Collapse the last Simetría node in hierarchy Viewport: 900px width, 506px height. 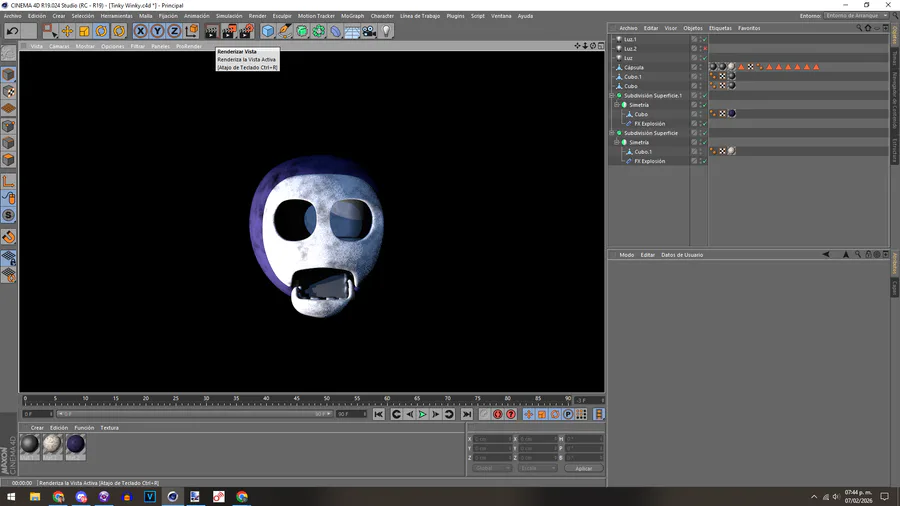point(618,142)
